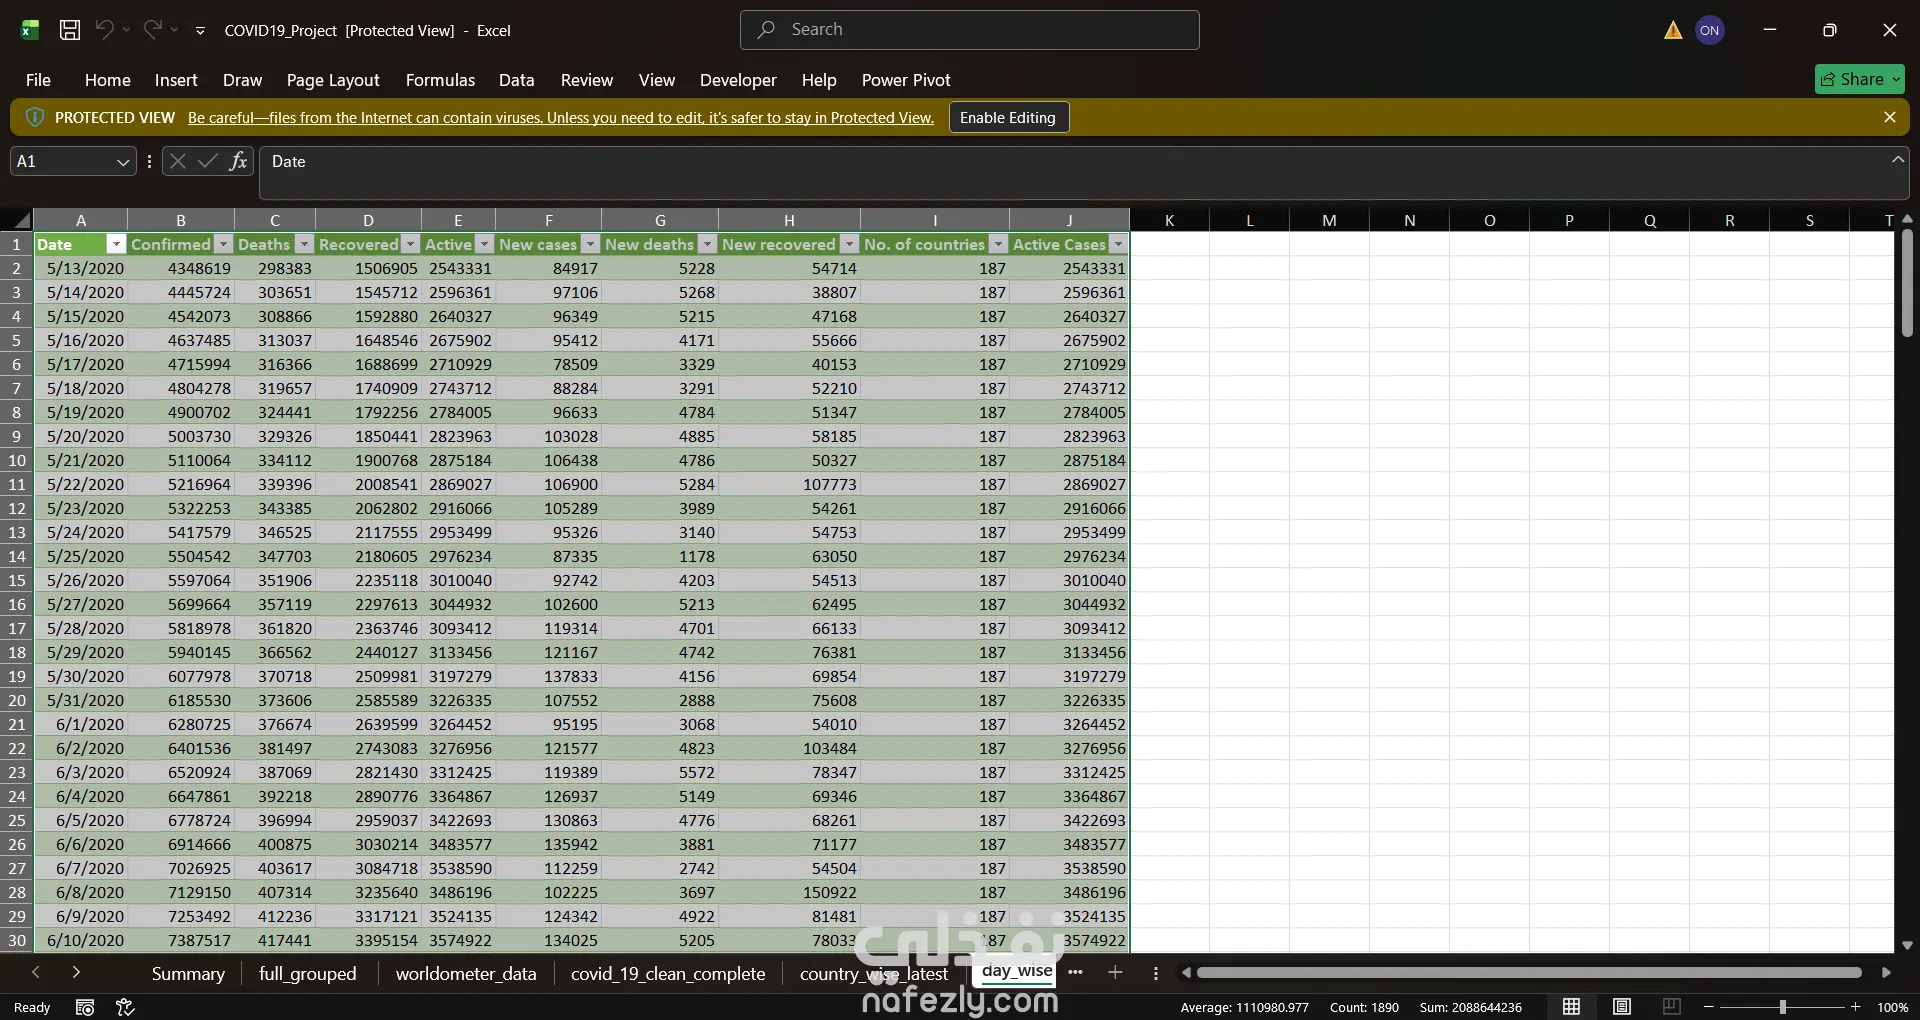Click the Enter checkmark formula bar icon

[x=208, y=161]
